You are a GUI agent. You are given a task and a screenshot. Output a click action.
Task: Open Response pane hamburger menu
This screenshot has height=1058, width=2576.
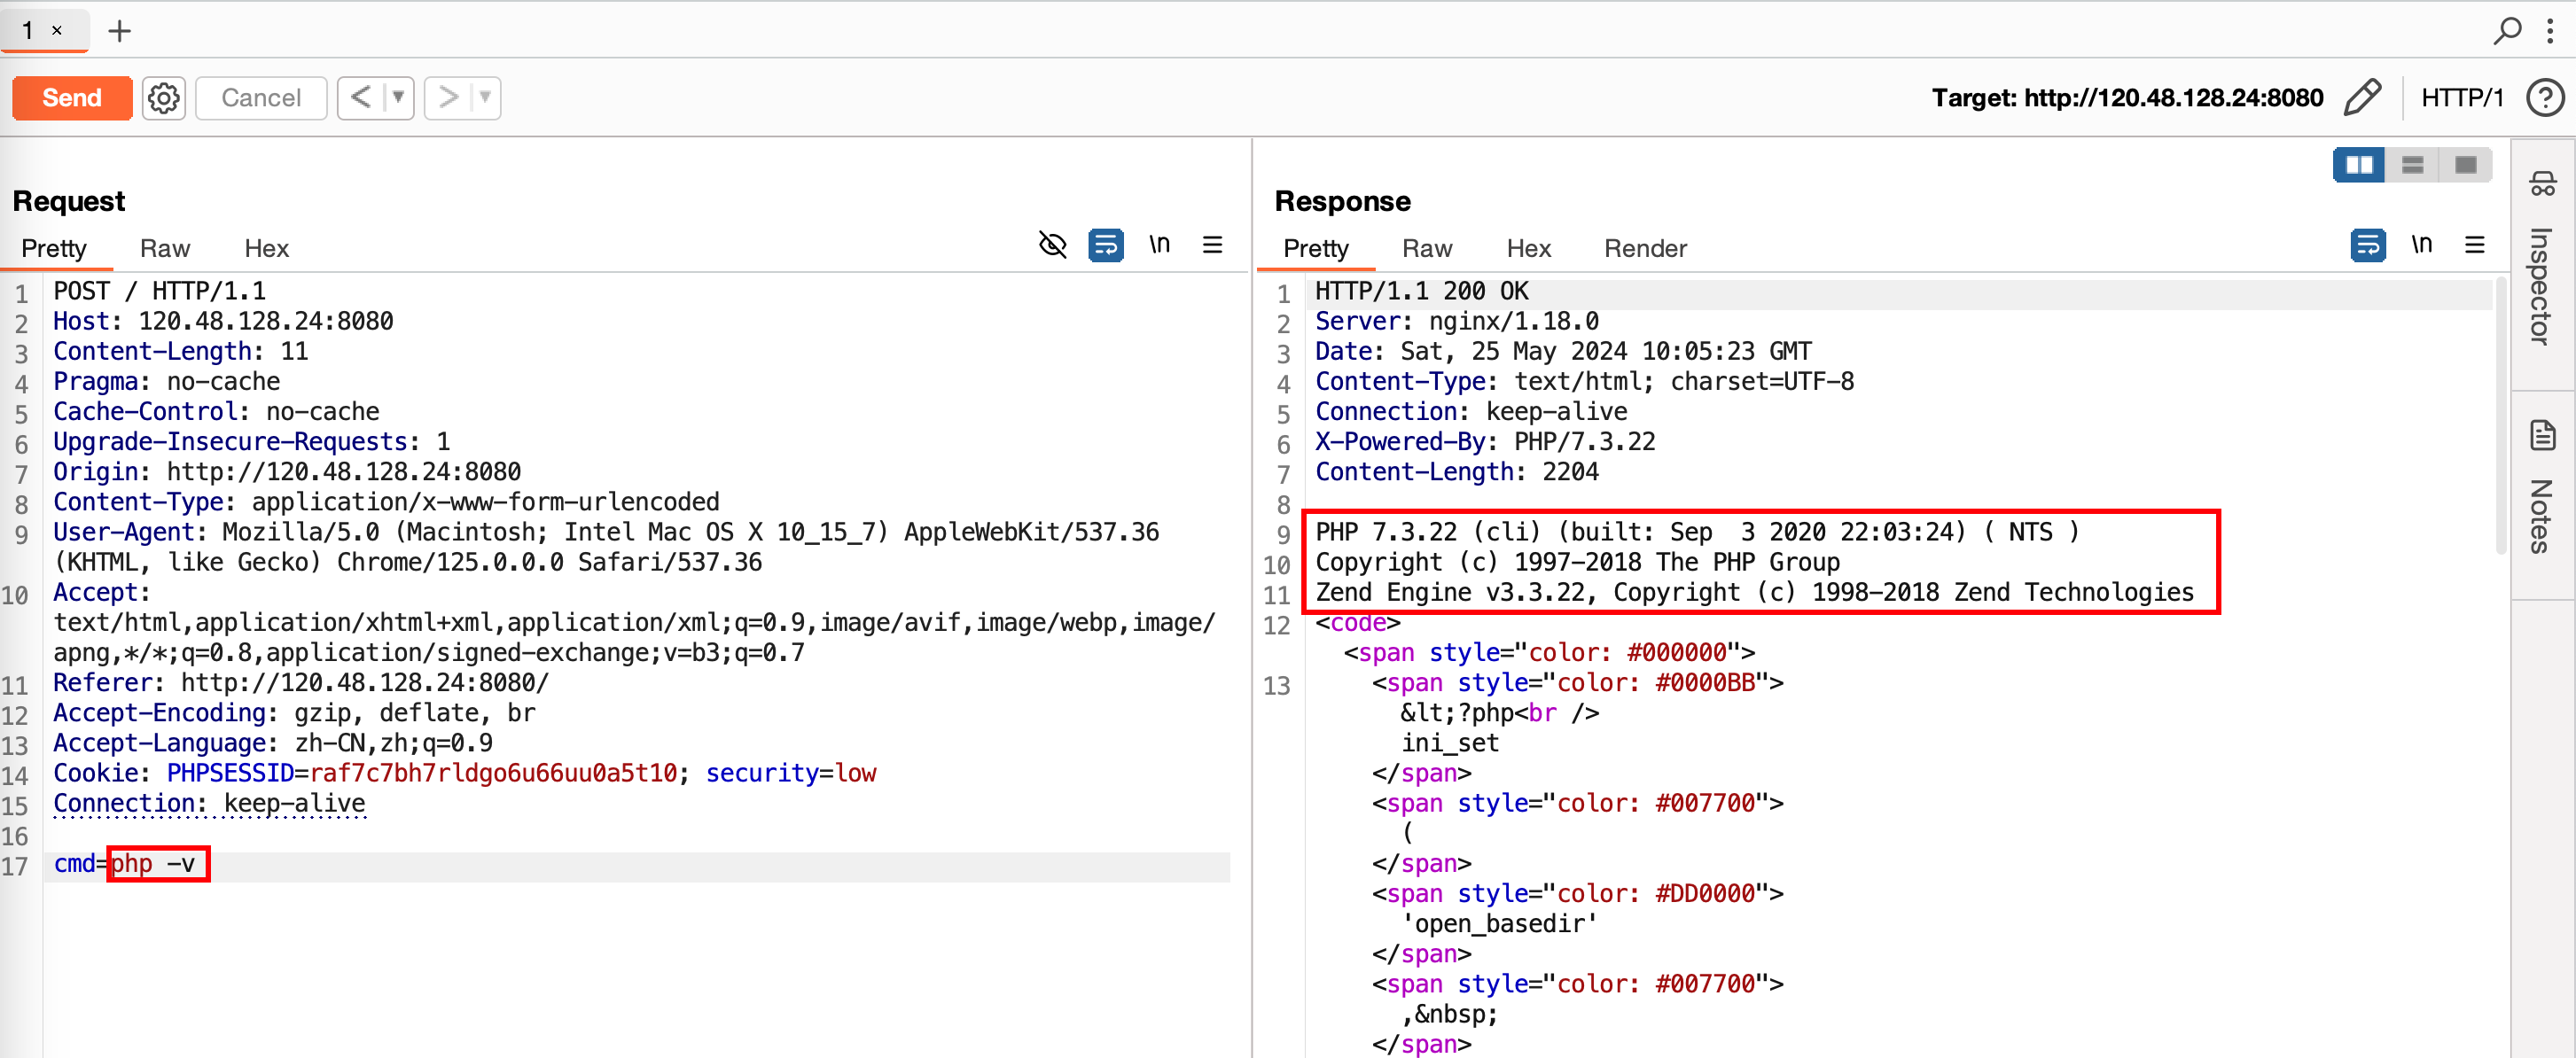pos(2474,245)
